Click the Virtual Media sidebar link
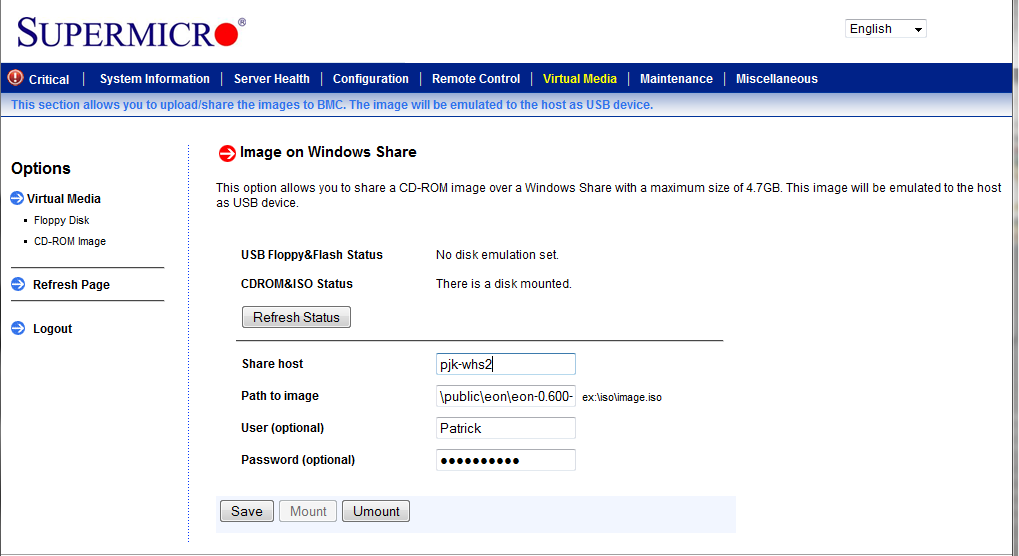 pos(64,199)
